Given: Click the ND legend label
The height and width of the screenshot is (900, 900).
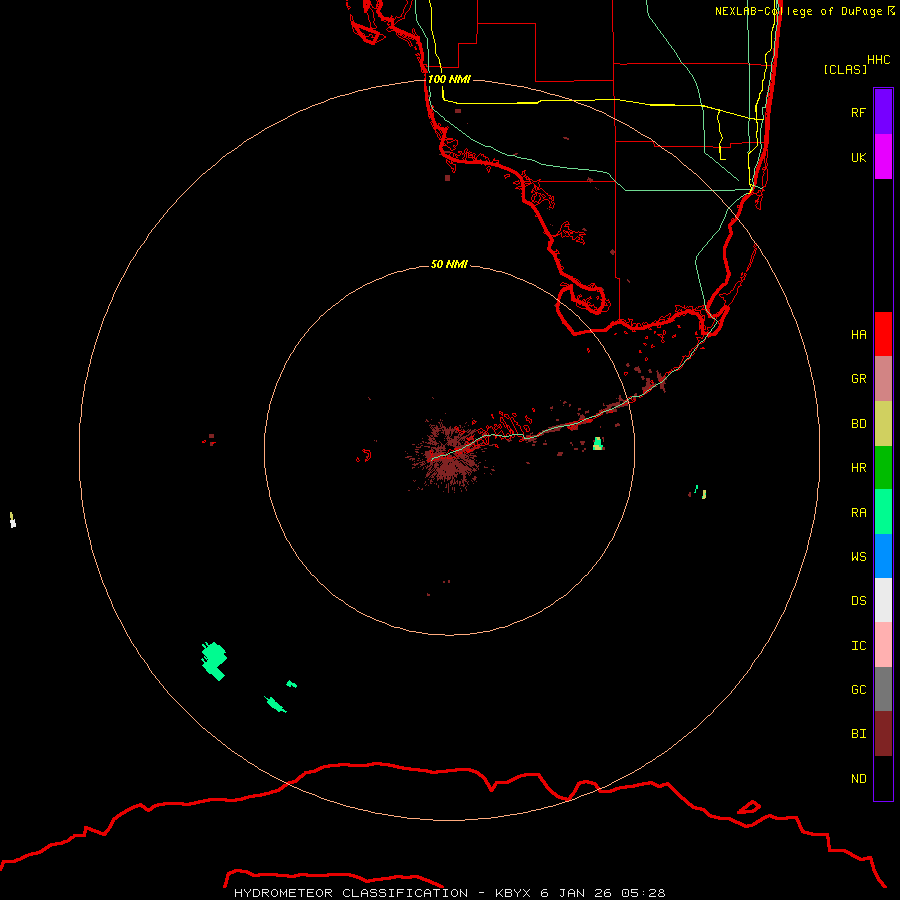Looking at the screenshot, I should (858, 779).
